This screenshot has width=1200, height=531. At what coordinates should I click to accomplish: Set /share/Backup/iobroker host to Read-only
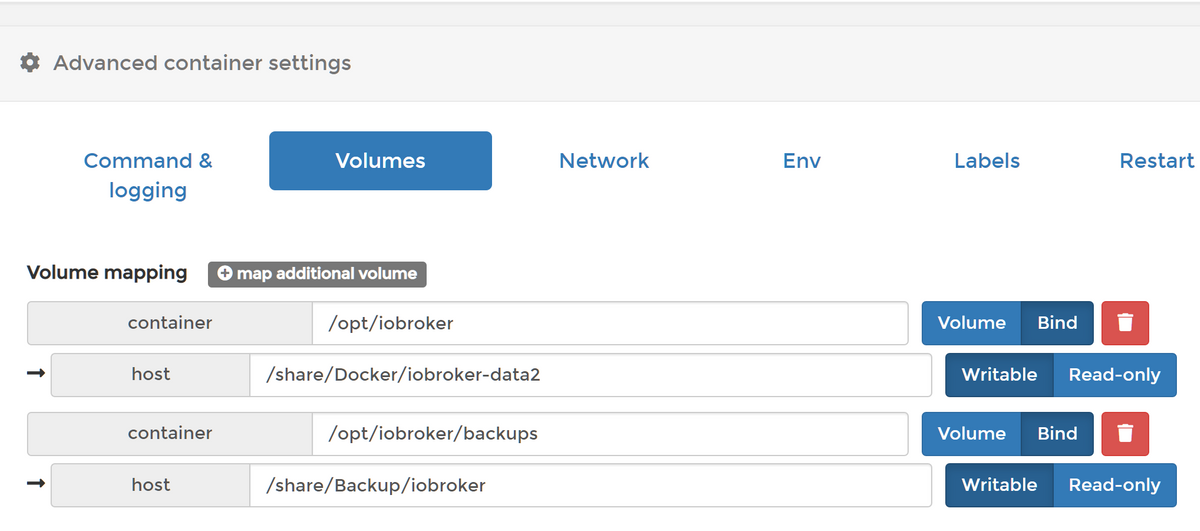pos(1114,485)
